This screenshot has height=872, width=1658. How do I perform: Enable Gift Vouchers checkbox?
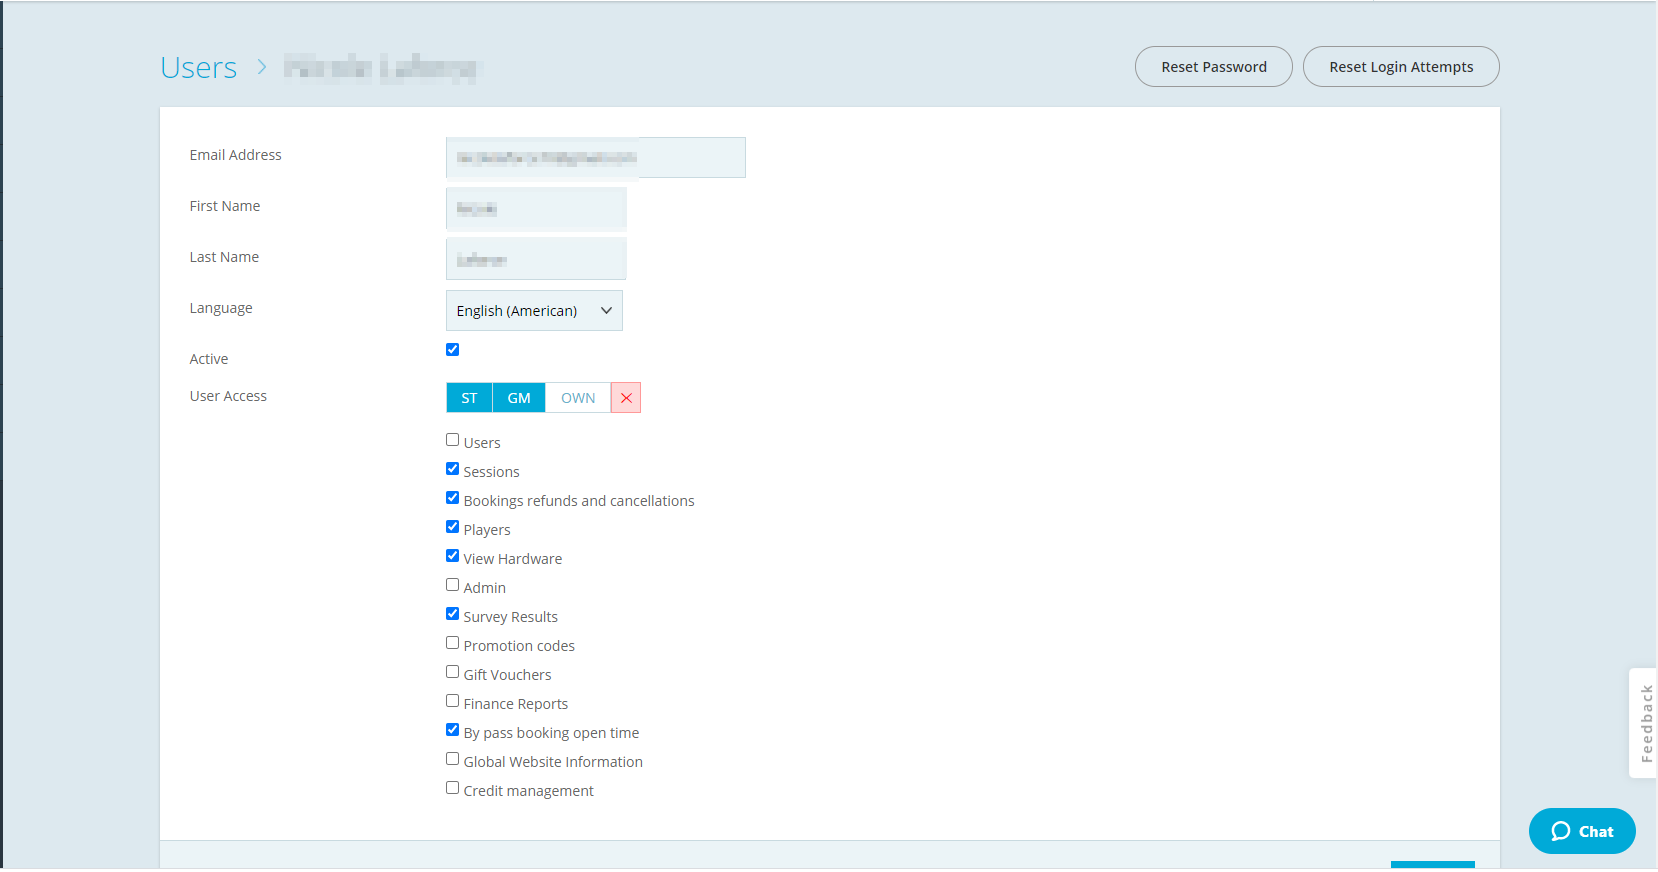pyautogui.click(x=453, y=672)
